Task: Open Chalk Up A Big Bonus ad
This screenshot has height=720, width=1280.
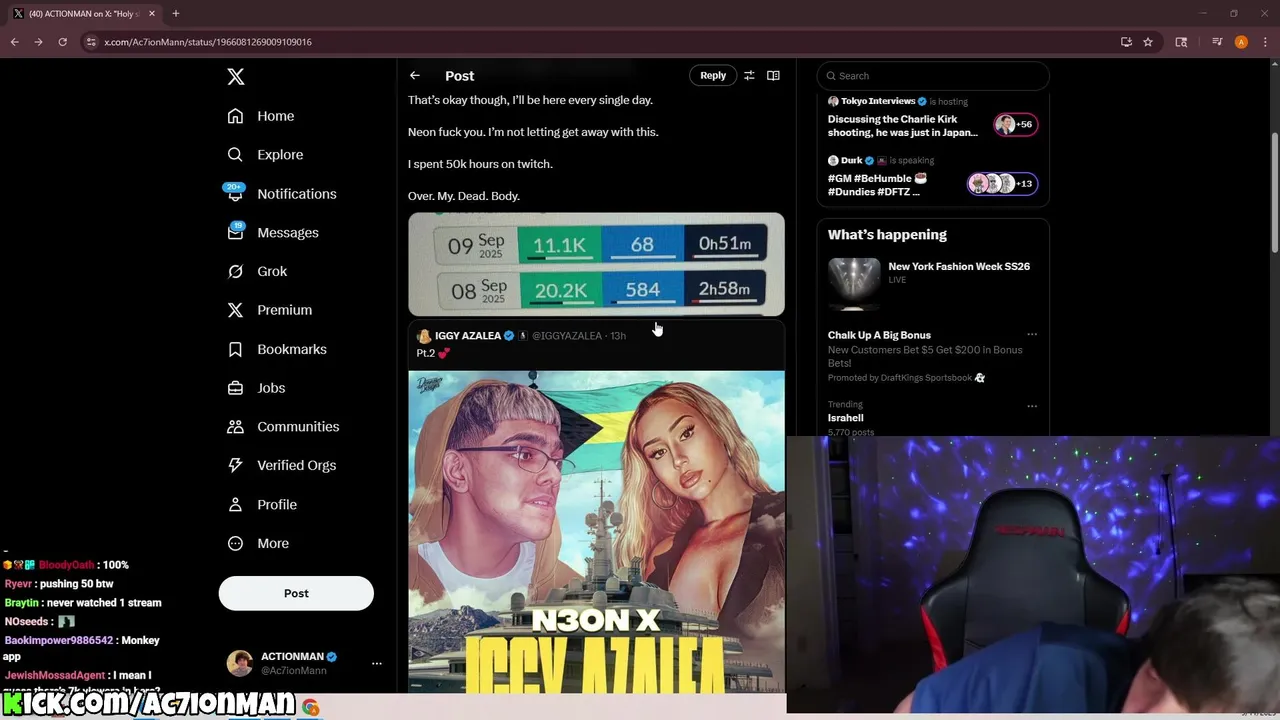Action: point(879,335)
